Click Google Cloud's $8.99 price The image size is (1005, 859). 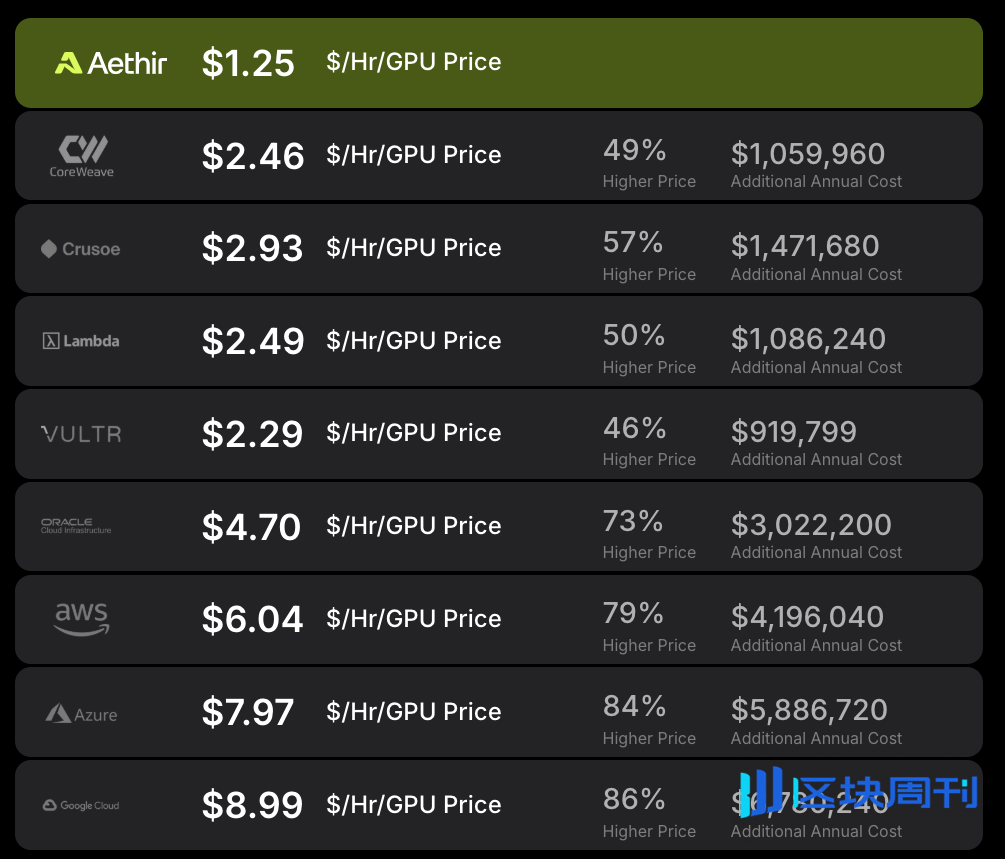(x=252, y=805)
